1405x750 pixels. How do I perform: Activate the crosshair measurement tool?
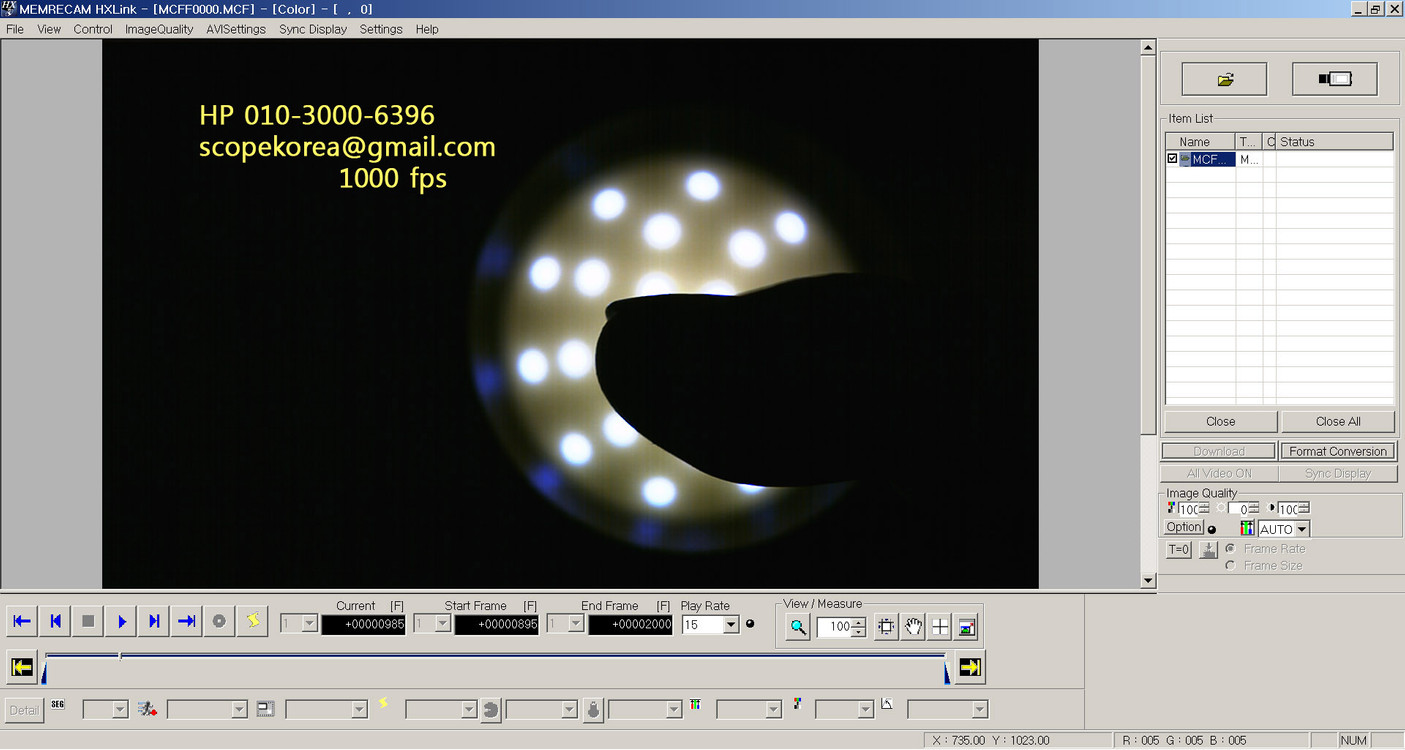940,627
